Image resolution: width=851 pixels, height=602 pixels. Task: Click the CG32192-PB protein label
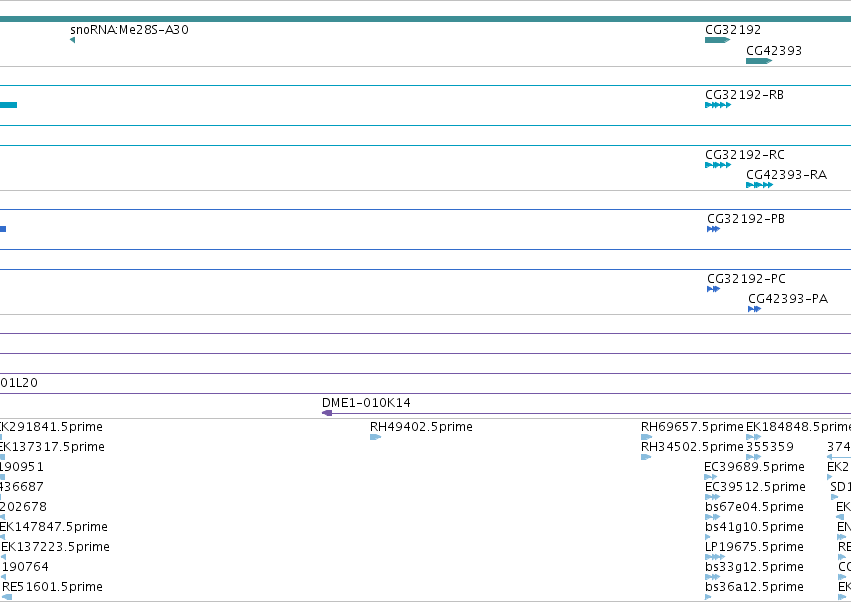point(746,219)
